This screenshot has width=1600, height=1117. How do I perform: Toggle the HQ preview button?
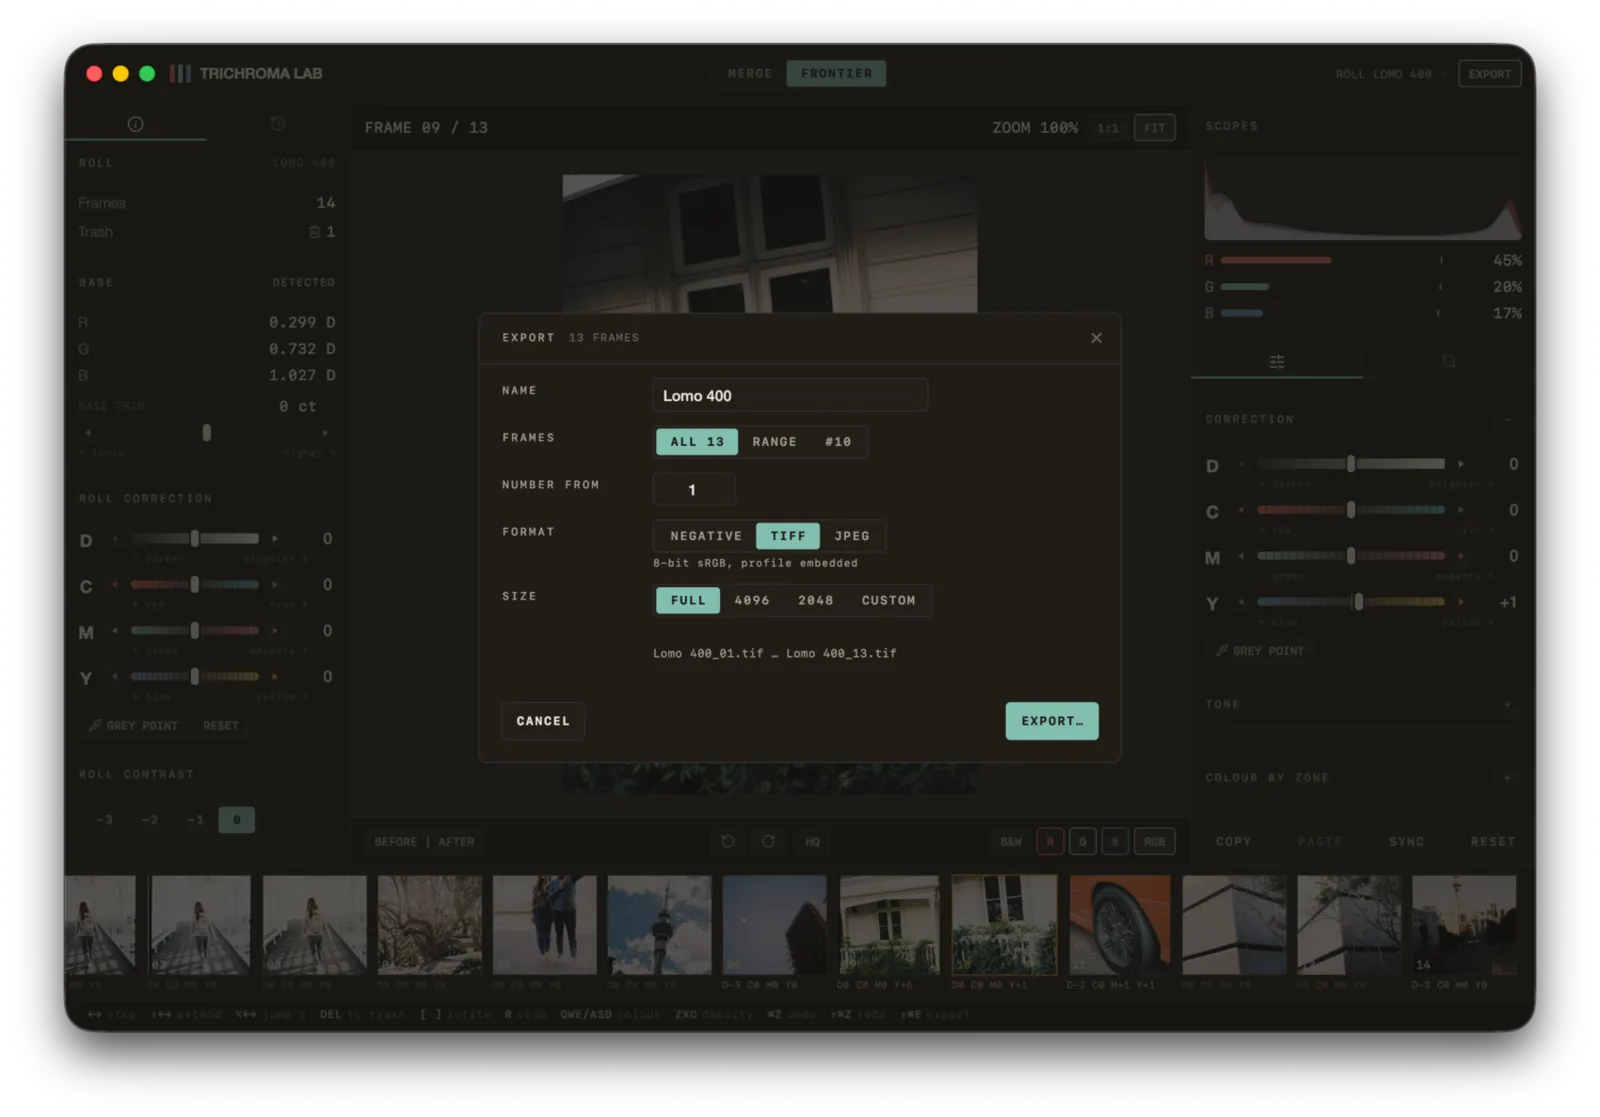[x=812, y=842]
